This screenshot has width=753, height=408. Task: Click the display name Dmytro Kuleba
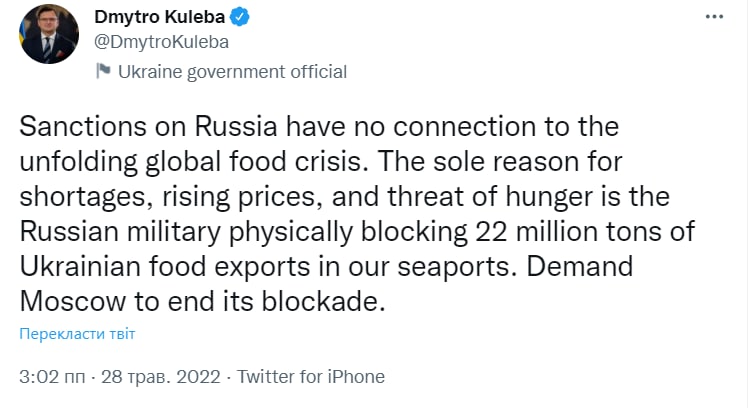(x=159, y=18)
